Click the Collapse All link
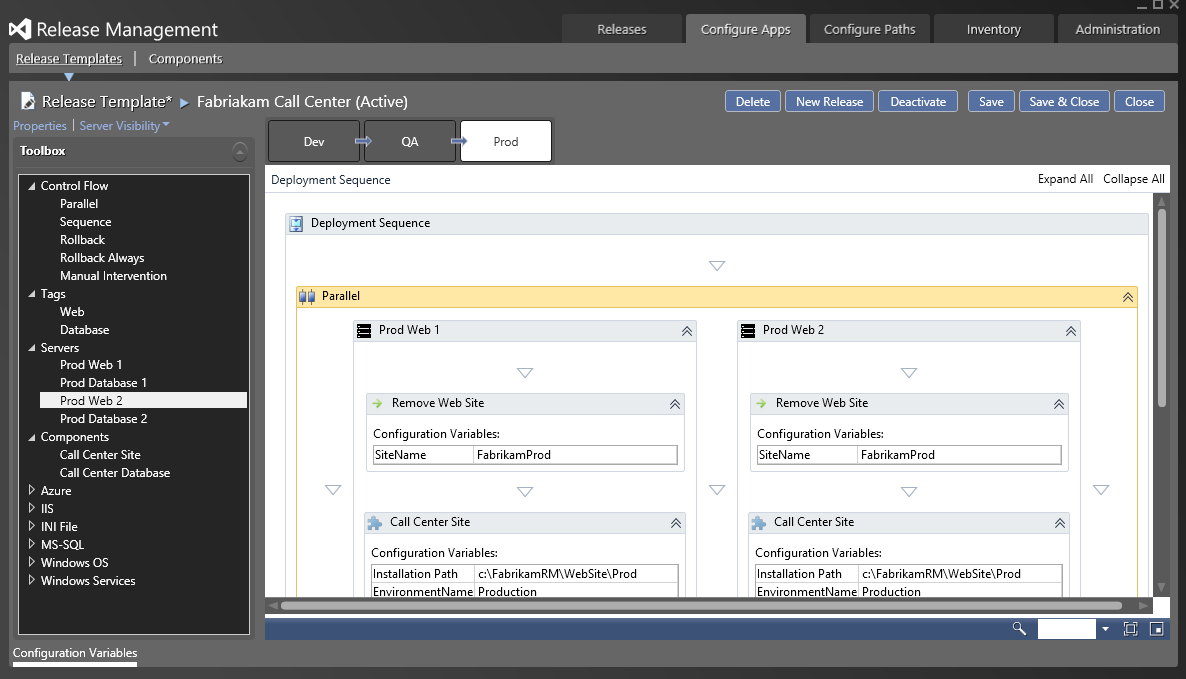The image size is (1186, 679). click(1133, 179)
